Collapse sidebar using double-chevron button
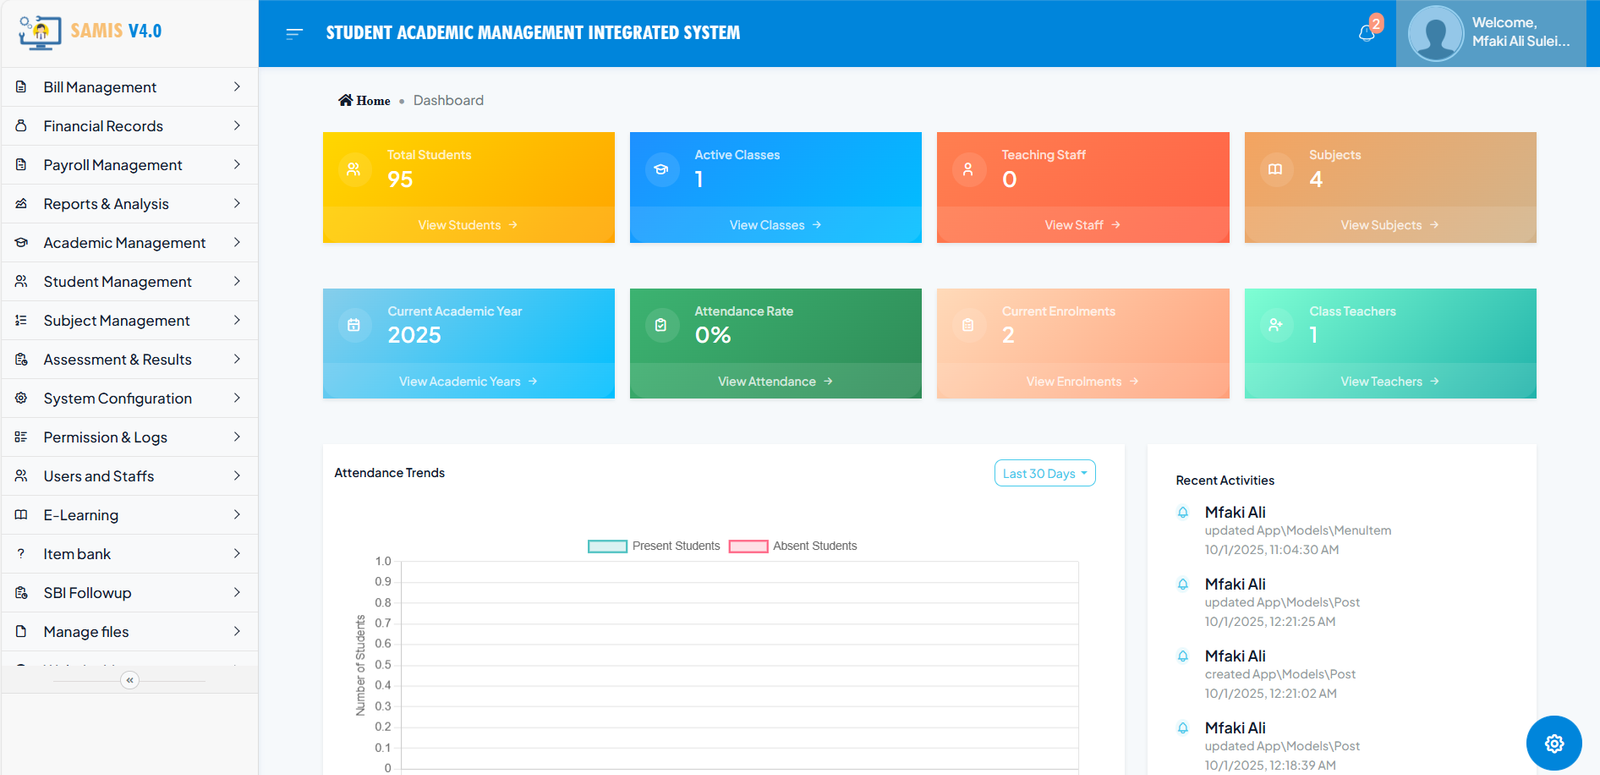Screen dimensions: 1600x775 (129, 680)
